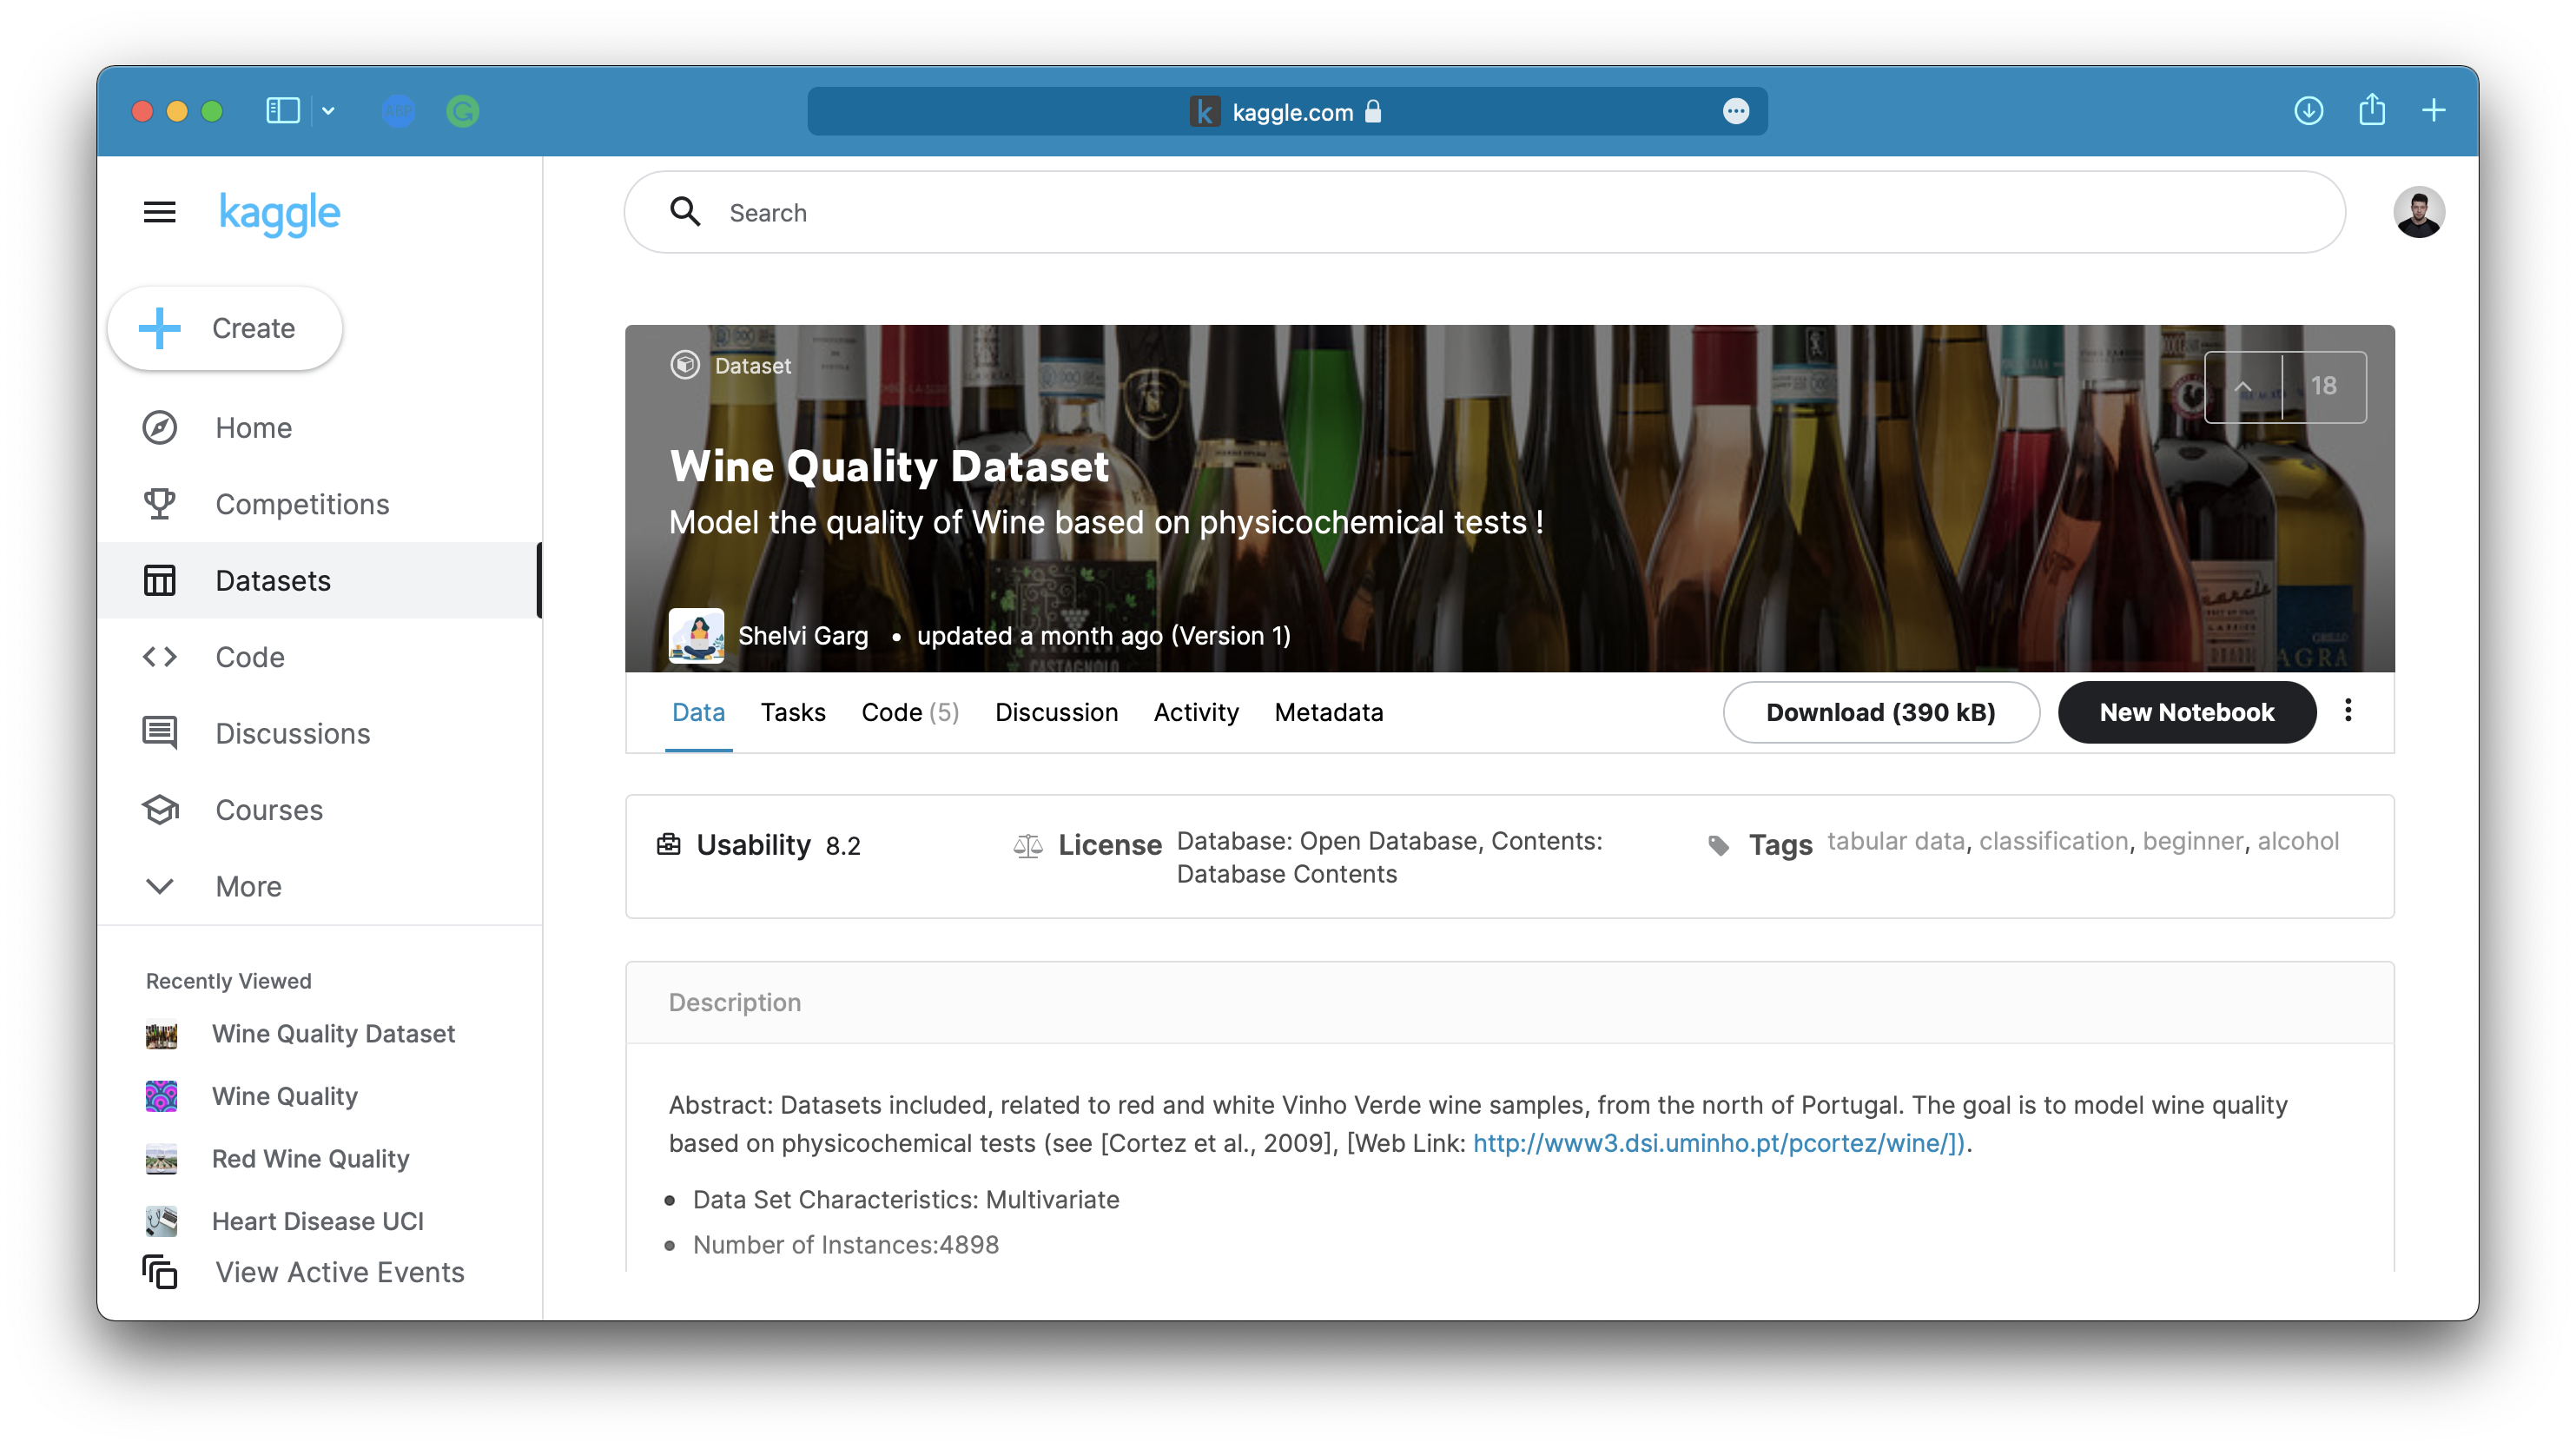Image resolution: width=2576 pixels, height=1449 pixels.
Task: Upvote the Wine Quality Dataset
Action: 2244,387
